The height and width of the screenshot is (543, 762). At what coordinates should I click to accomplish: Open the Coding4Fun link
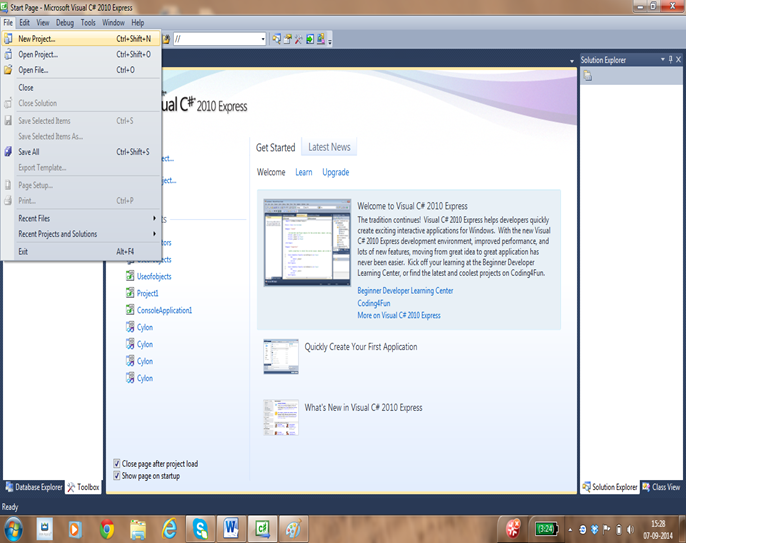coord(374,303)
